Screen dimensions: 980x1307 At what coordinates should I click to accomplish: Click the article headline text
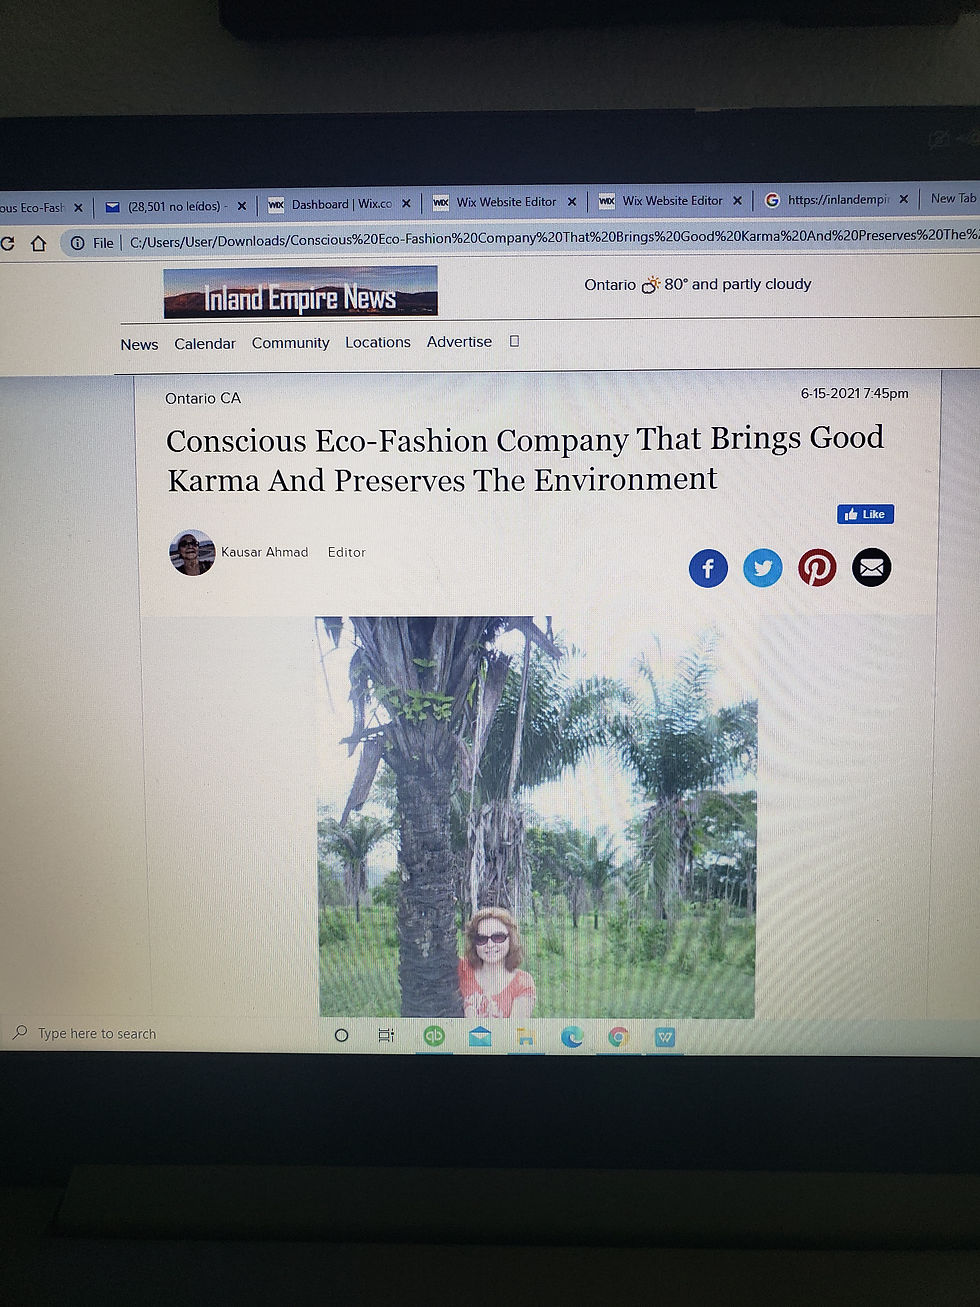525,460
